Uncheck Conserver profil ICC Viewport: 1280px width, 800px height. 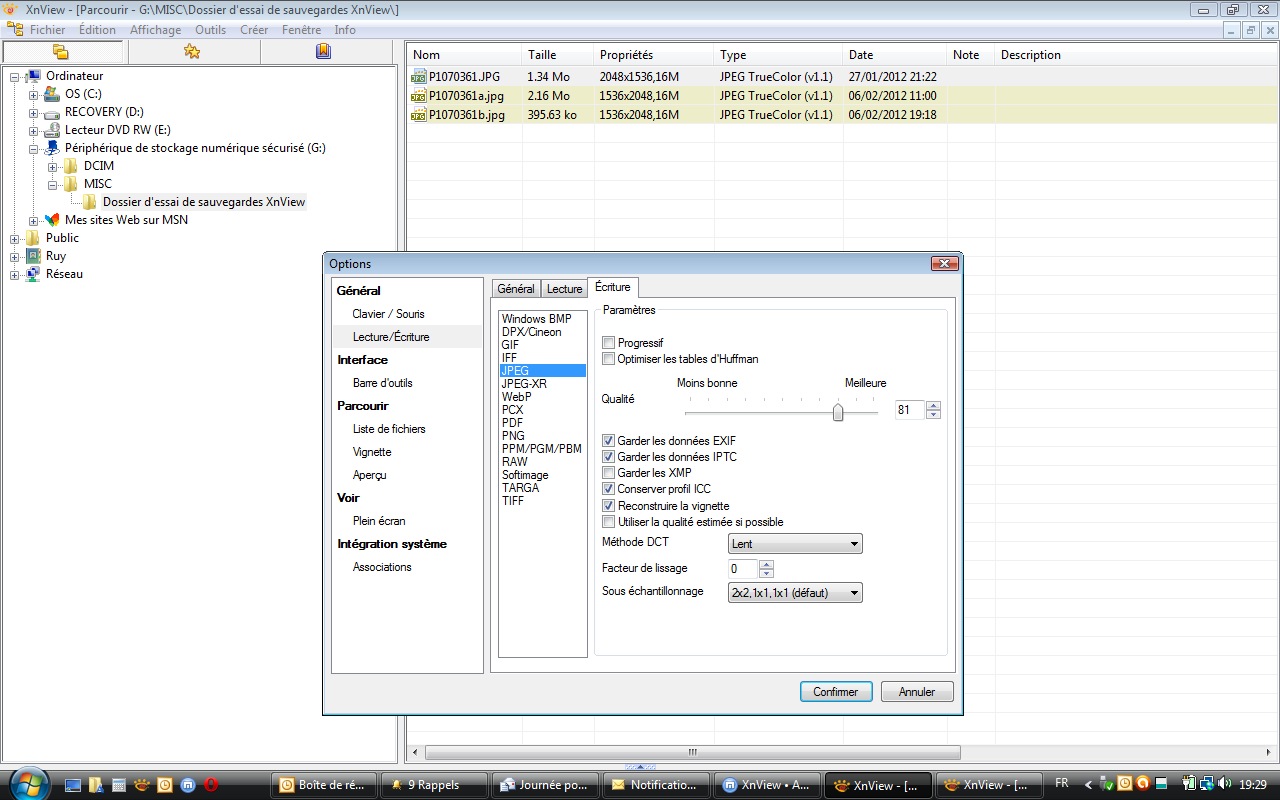pyautogui.click(x=609, y=489)
